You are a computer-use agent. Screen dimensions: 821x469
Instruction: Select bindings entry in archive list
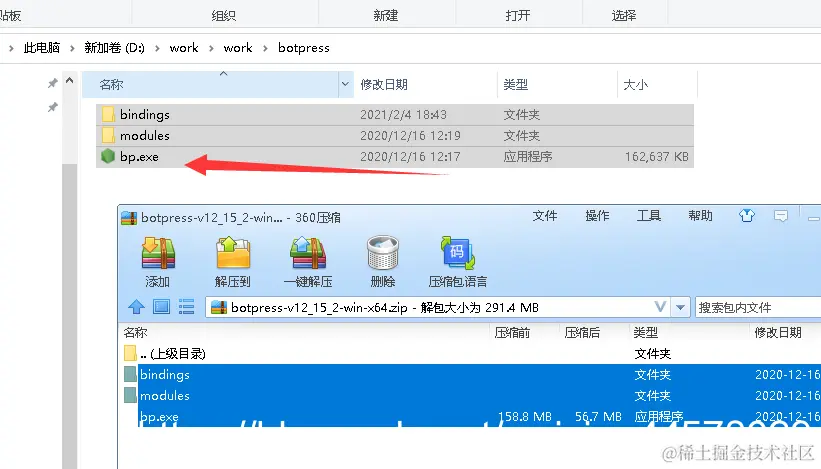(164, 374)
